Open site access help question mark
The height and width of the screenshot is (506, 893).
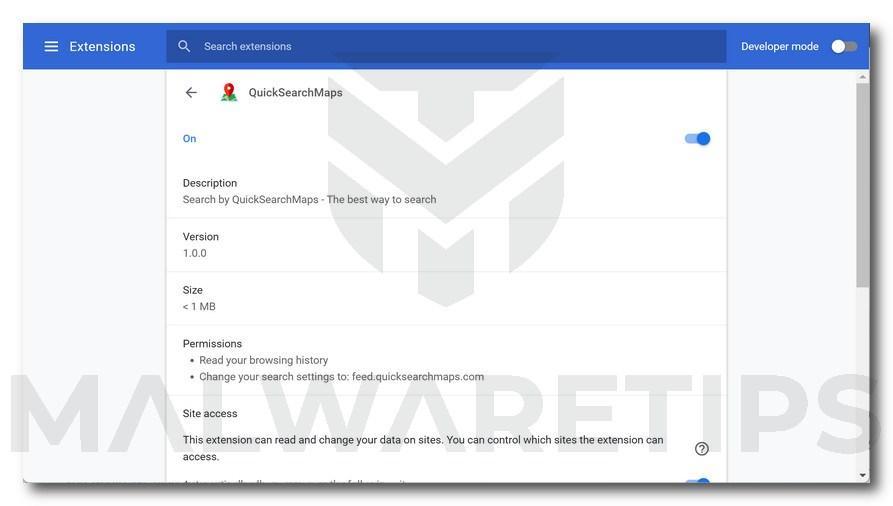pyautogui.click(x=702, y=448)
